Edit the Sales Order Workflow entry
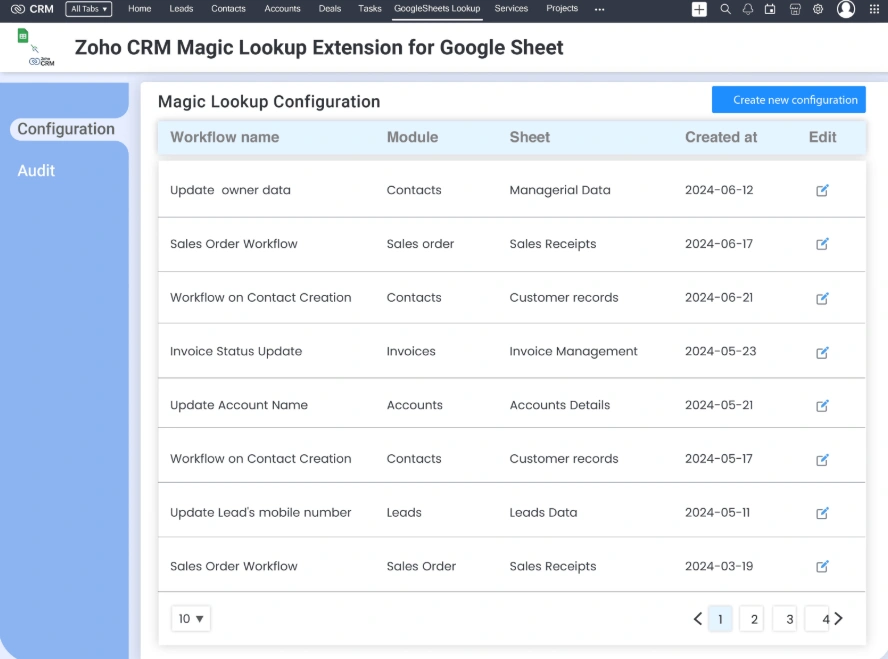The width and height of the screenshot is (888, 659). pyautogui.click(x=822, y=244)
